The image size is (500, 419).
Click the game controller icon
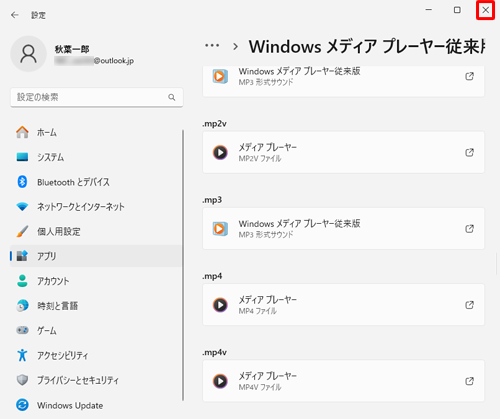point(22,330)
